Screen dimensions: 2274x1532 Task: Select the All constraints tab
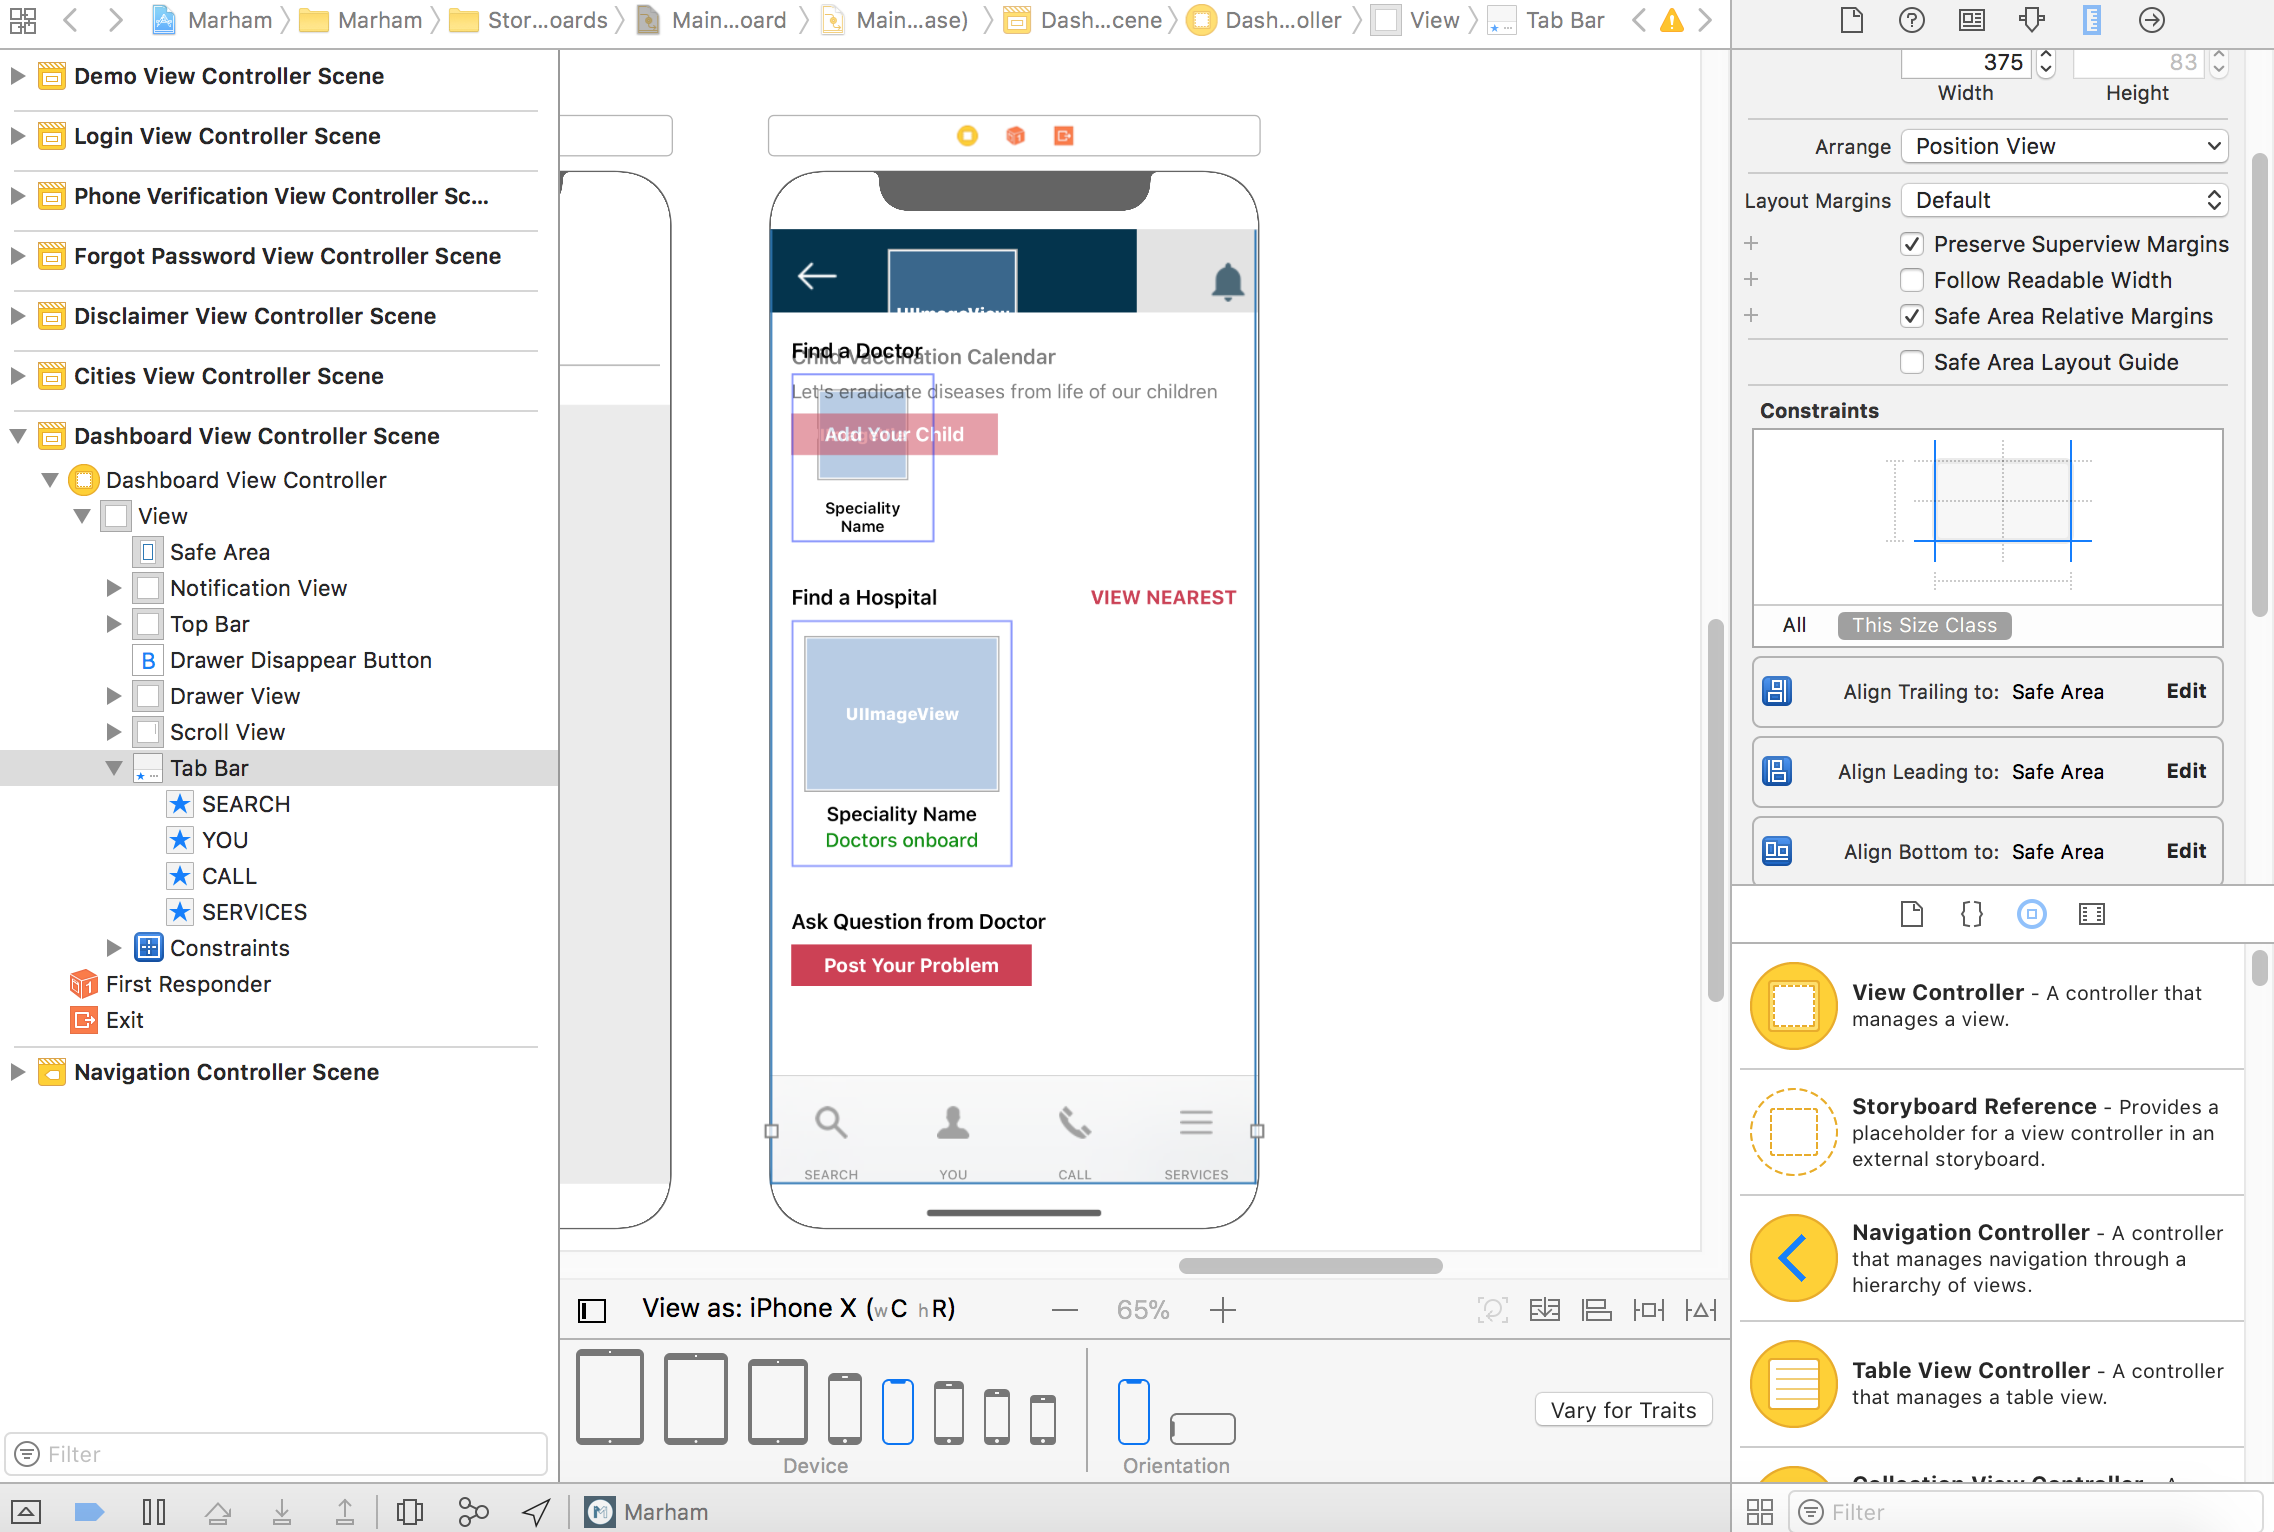(1795, 622)
